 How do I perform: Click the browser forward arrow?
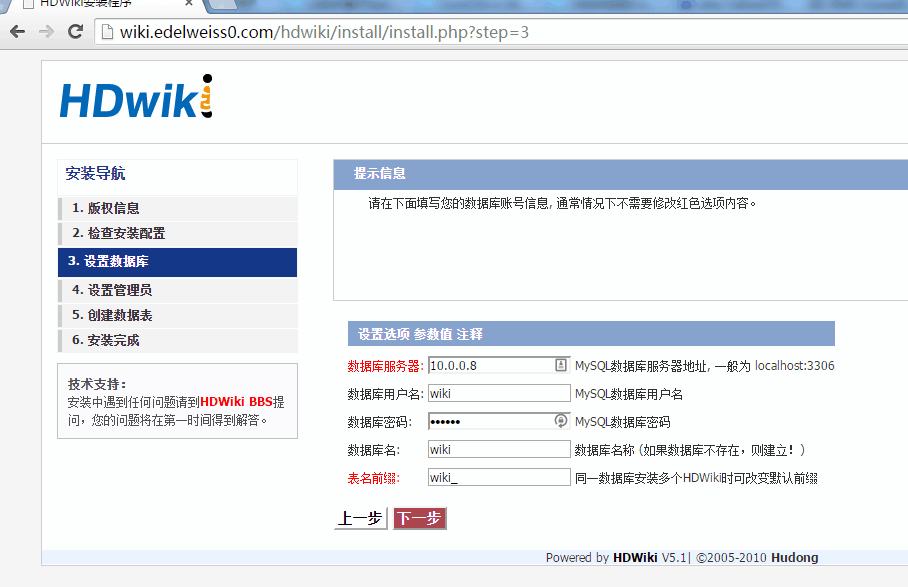(45, 31)
